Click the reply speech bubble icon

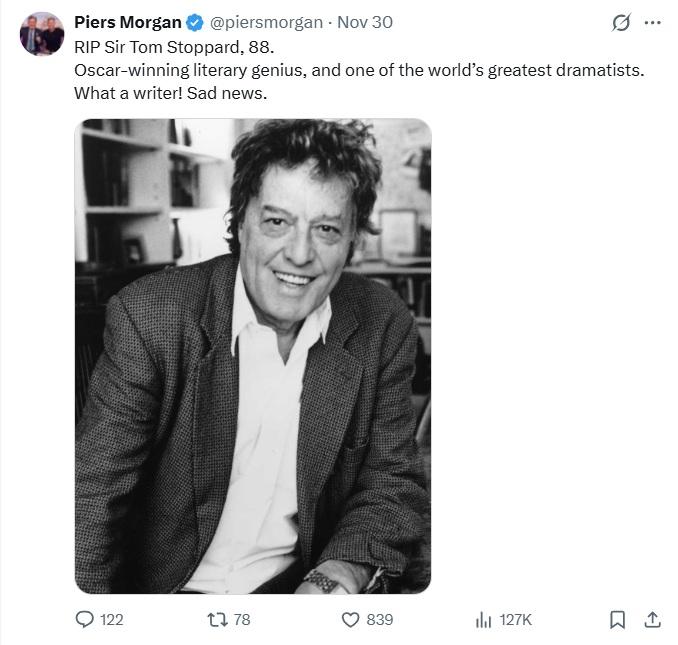[85, 620]
